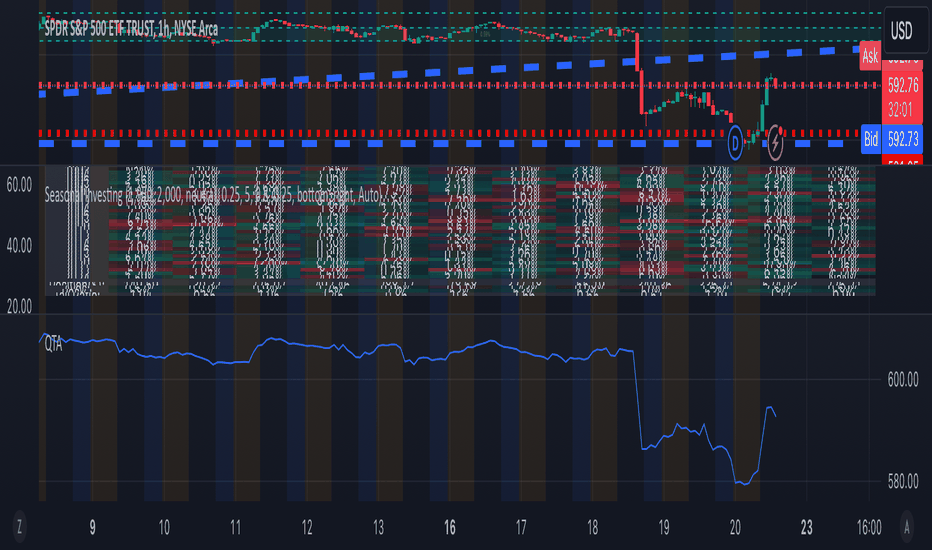Image resolution: width=932 pixels, height=550 pixels.
Task: Click date 10 on the time axis
Action: (x=164, y=527)
